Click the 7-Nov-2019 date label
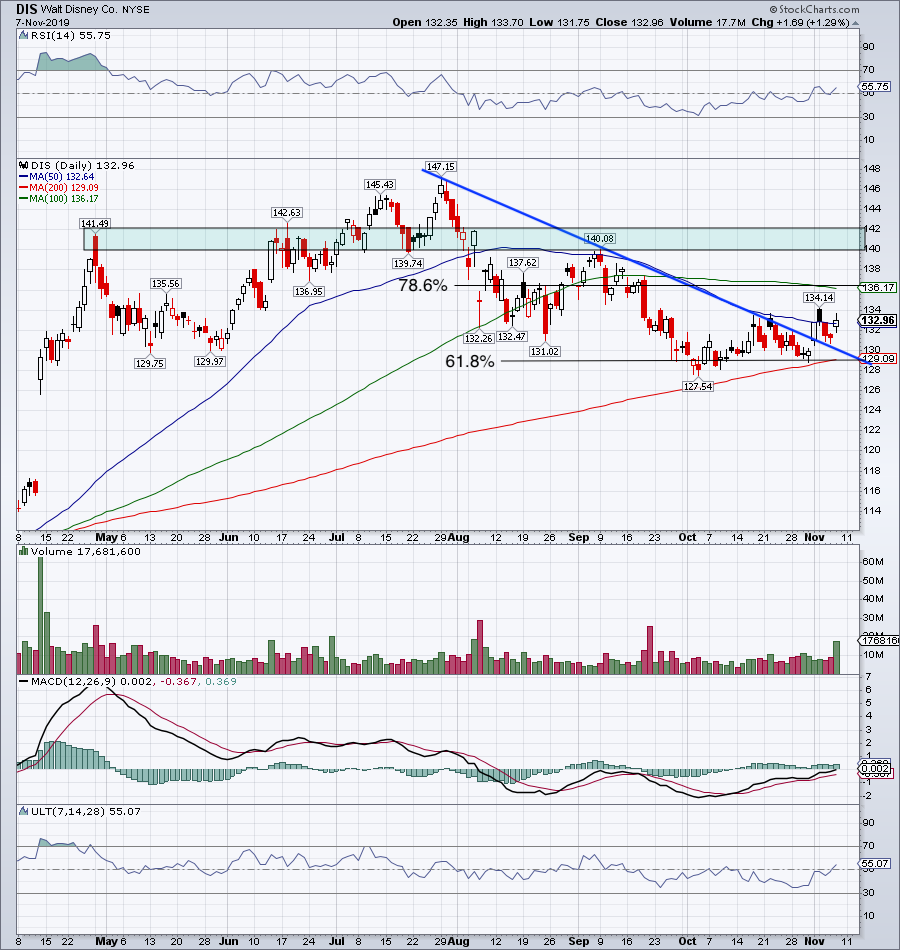 [x=43, y=22]
